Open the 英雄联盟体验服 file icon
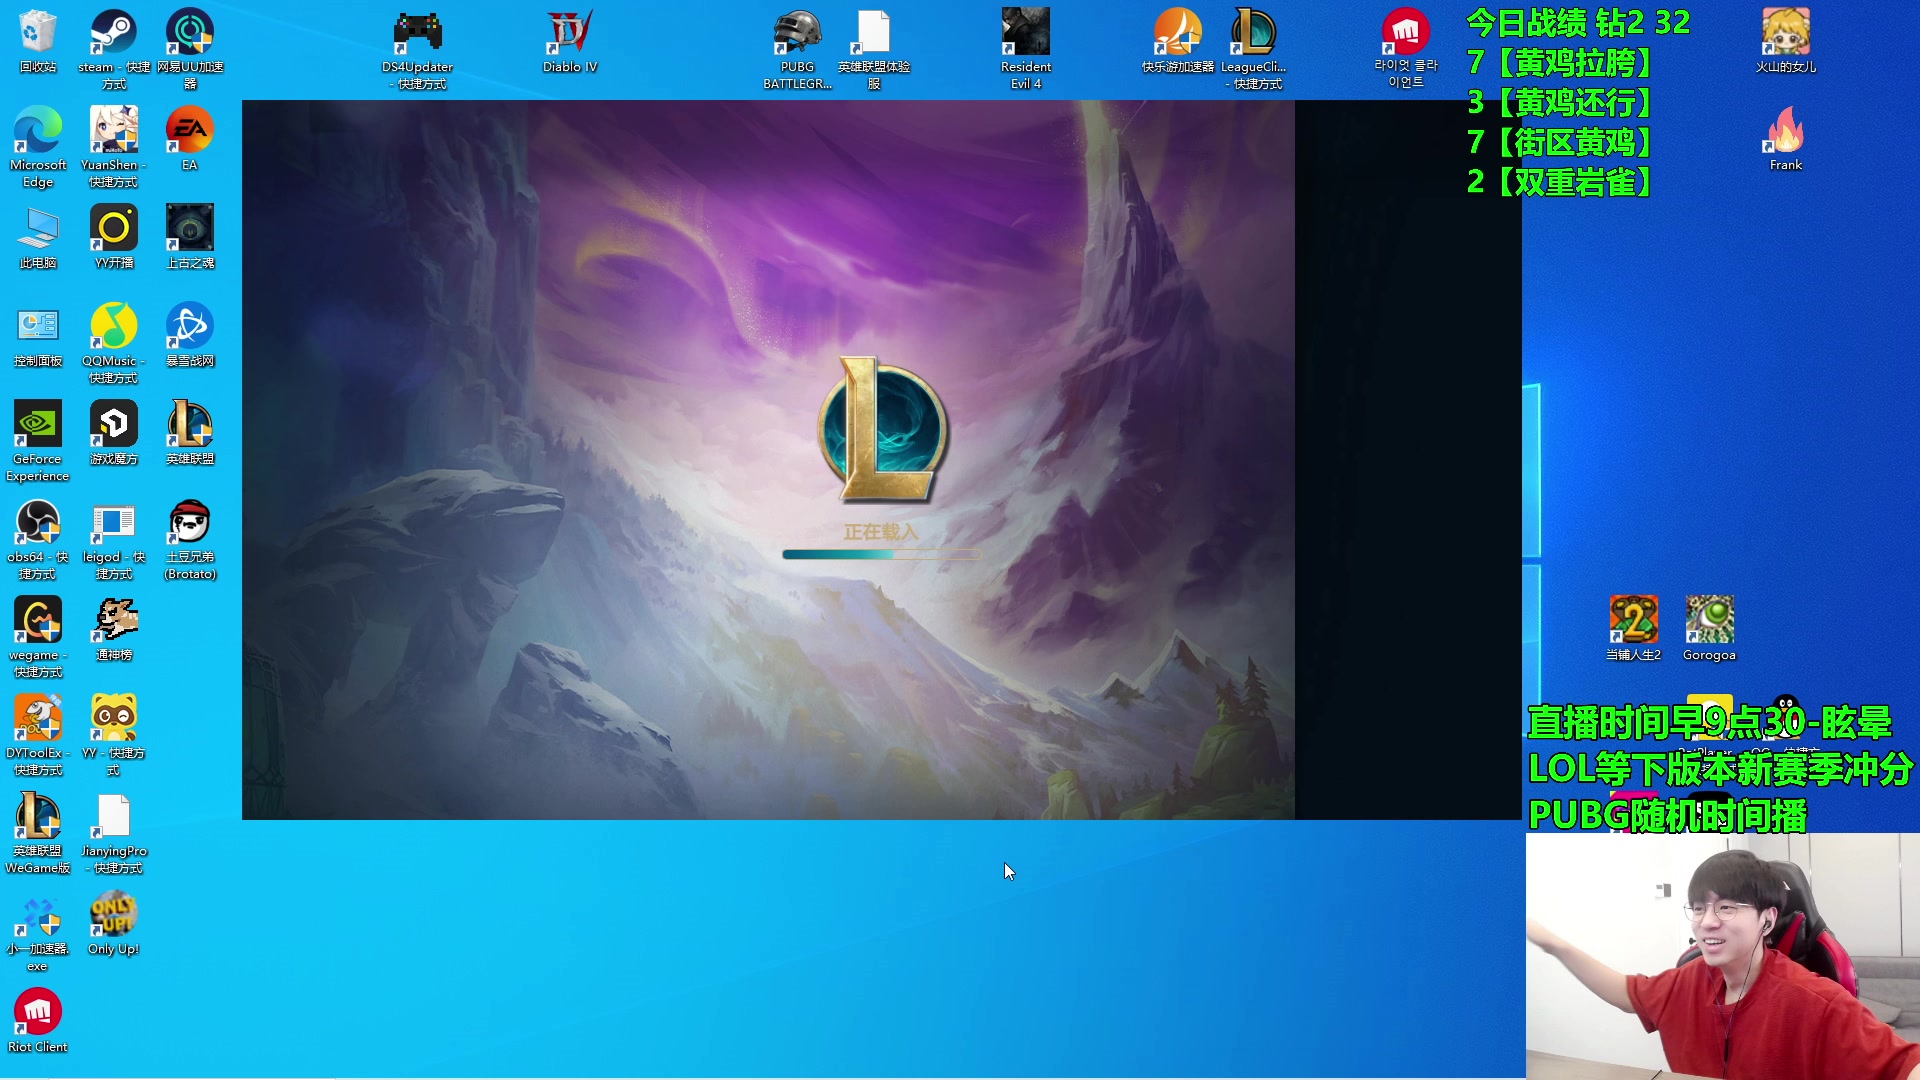The width and height of the screenshot is (1920, 1080). point(874,48)
